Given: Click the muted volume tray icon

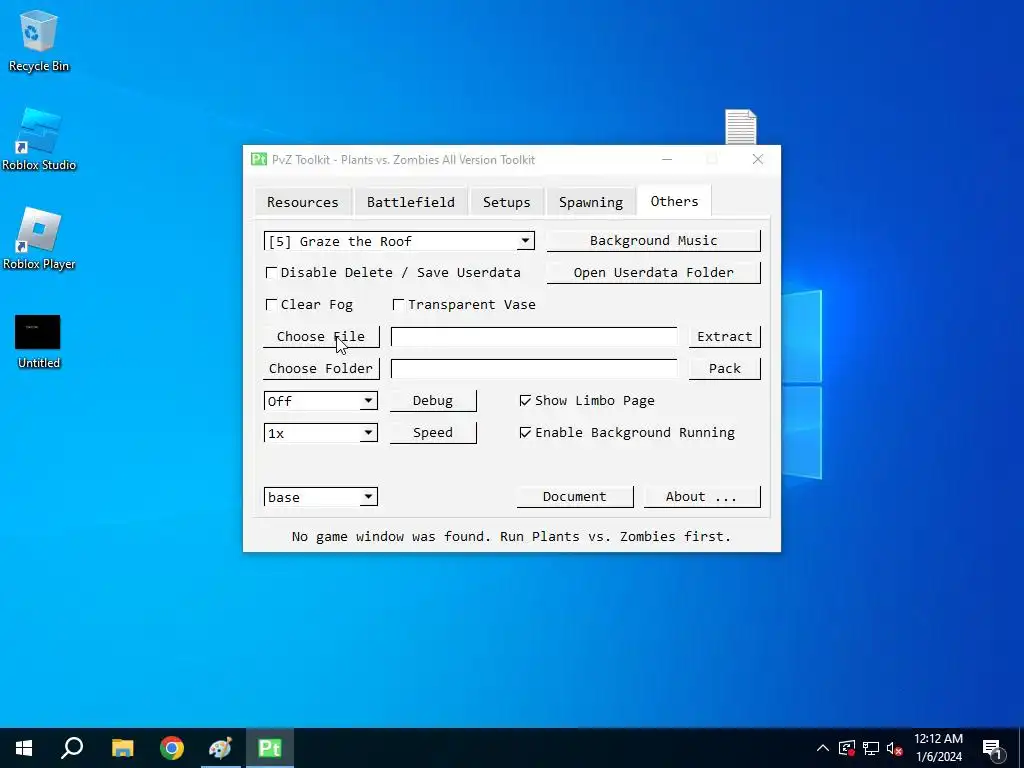Looking at the screenshot, I should (x=894, y=748).
